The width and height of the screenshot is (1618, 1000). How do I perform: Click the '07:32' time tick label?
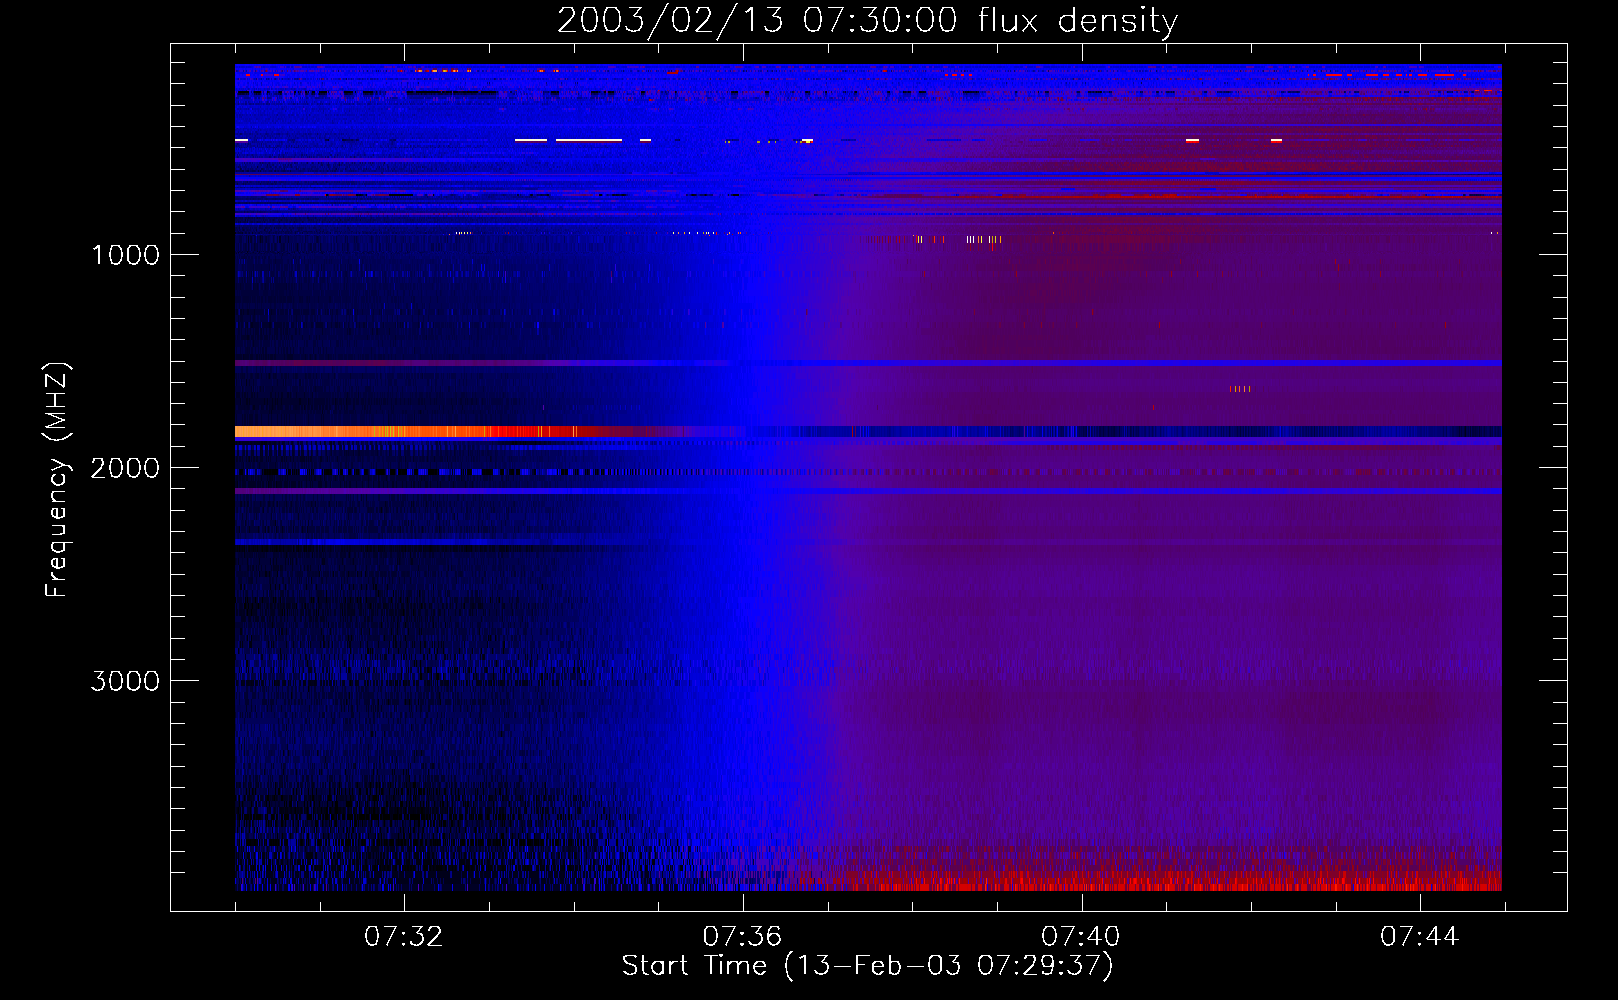(x=403, y=937)
